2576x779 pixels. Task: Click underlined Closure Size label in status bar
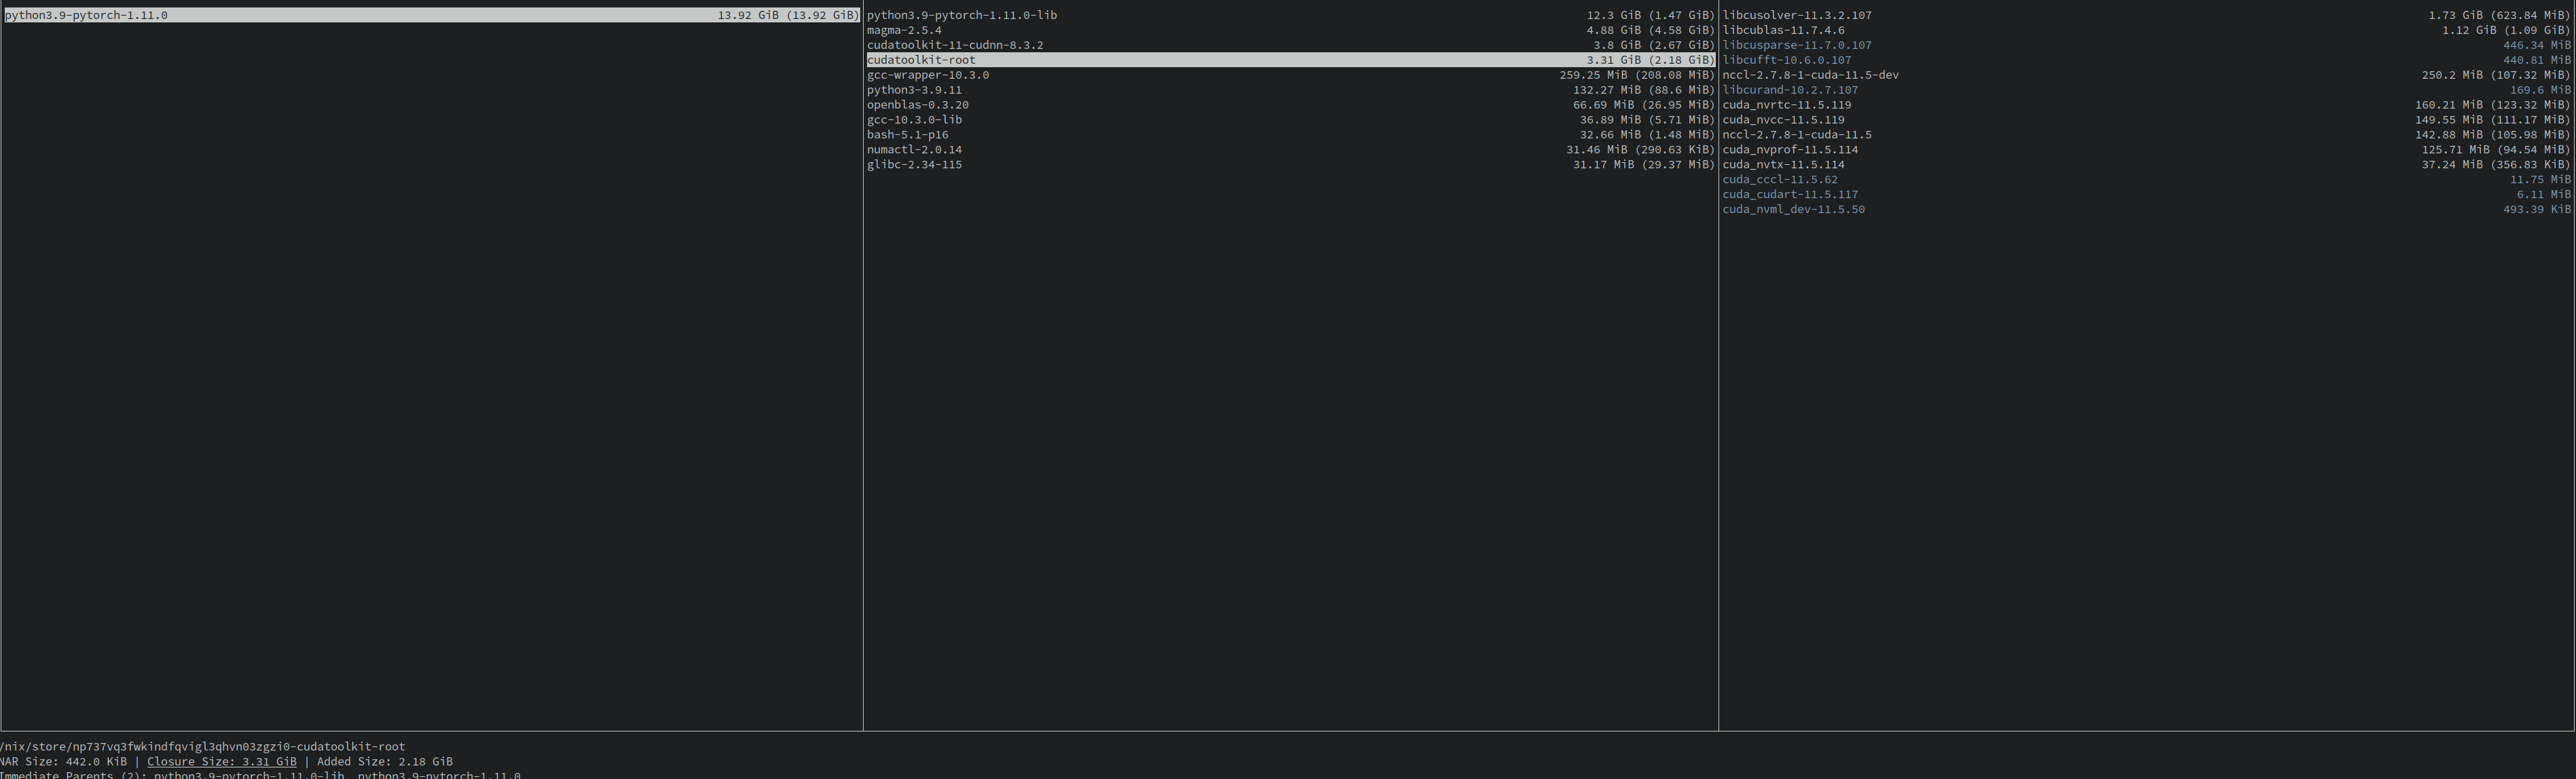[221, 762]
